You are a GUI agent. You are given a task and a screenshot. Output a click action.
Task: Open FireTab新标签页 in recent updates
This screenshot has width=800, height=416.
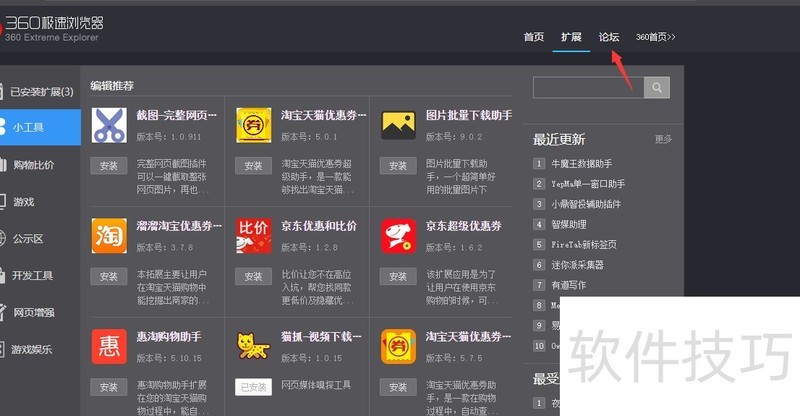coord(584,244)
